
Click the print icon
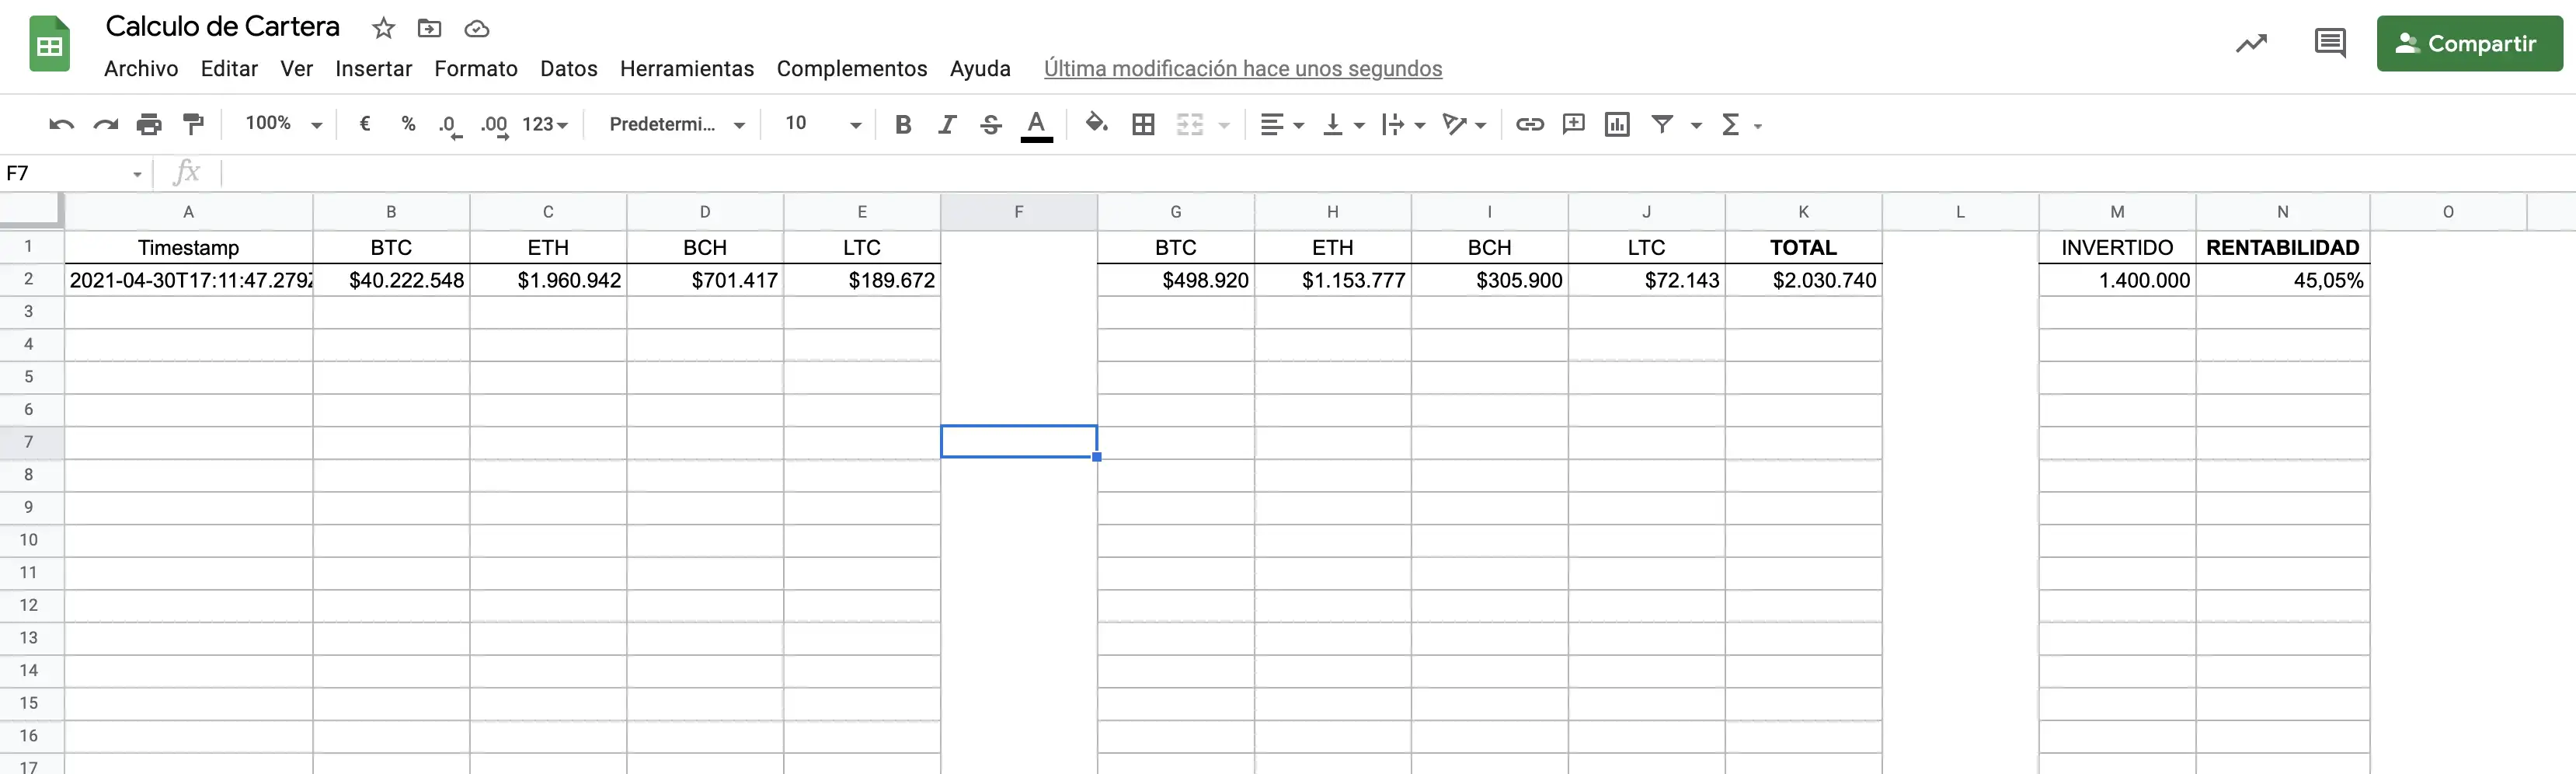149,124
